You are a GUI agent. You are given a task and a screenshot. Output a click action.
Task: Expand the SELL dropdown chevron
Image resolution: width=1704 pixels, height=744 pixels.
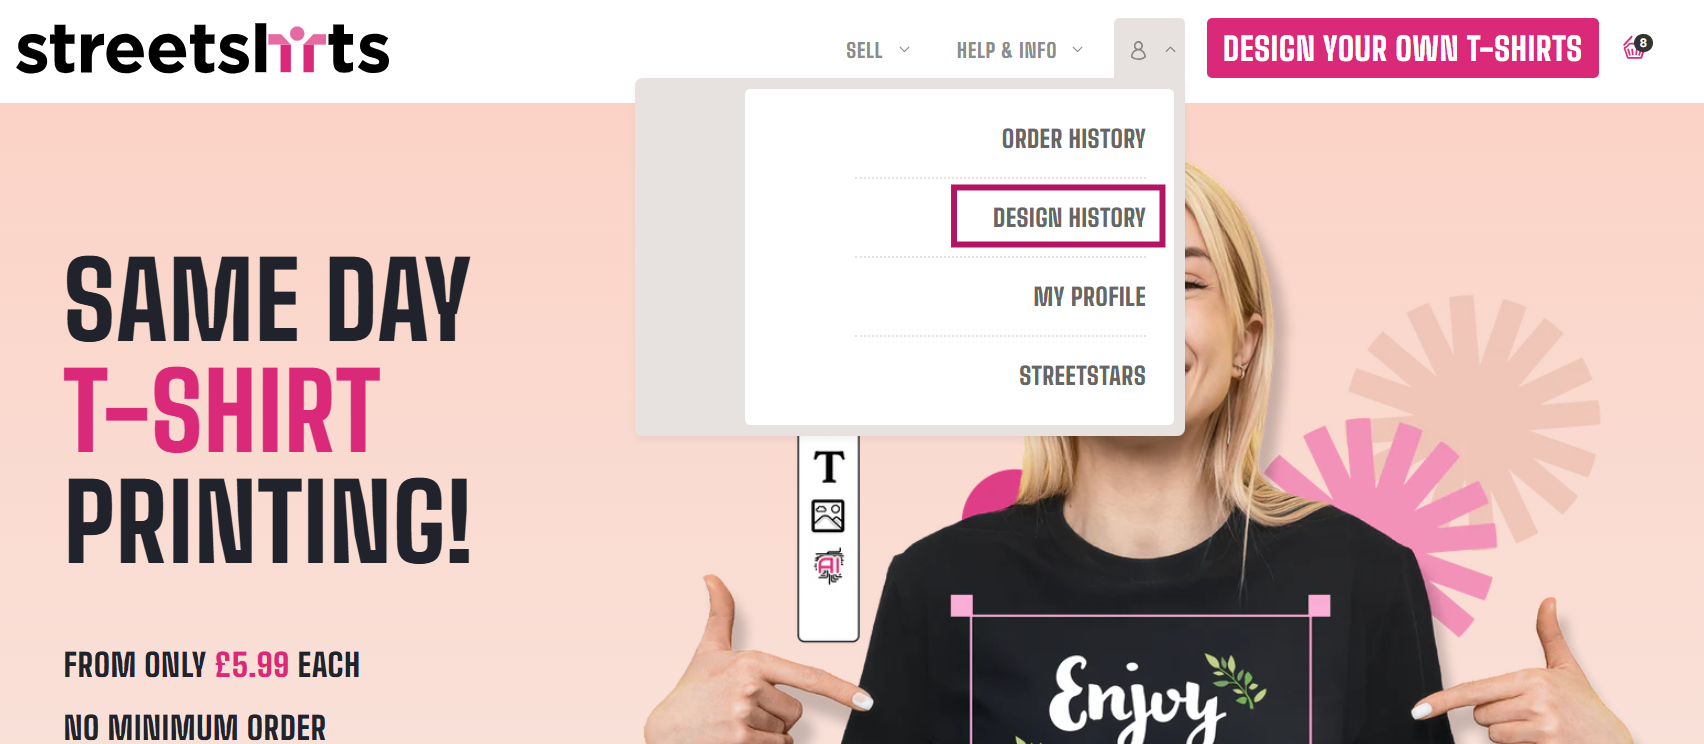click(x=904, y=49)
